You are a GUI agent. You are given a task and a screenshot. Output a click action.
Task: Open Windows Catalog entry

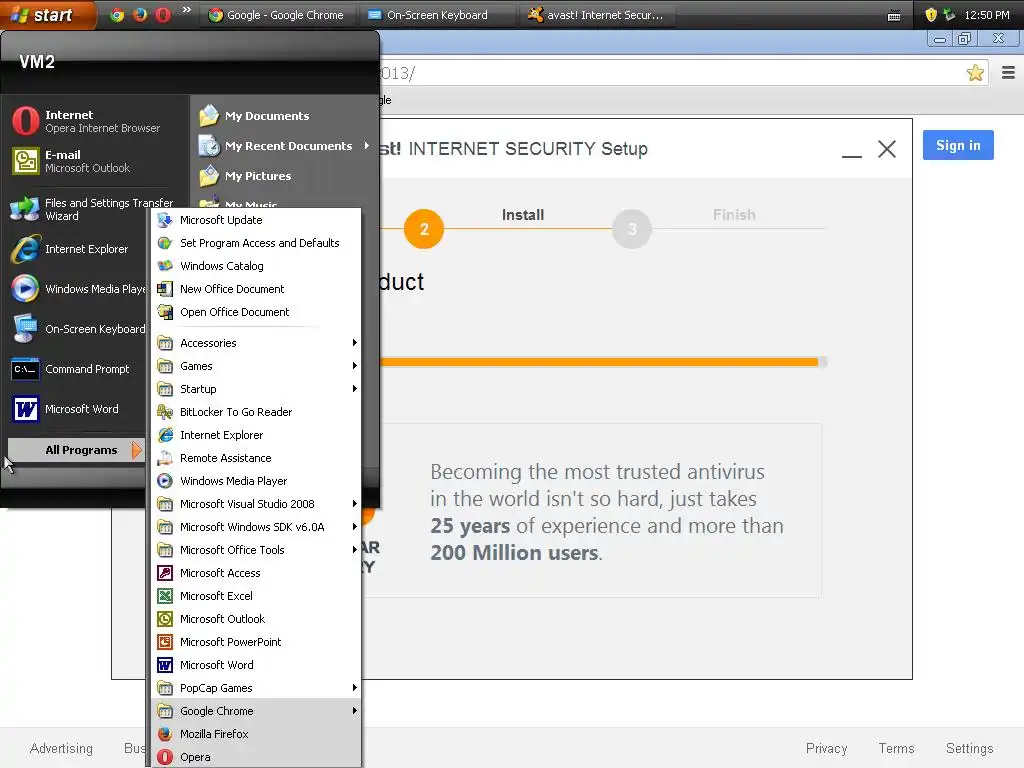[257, 266]
